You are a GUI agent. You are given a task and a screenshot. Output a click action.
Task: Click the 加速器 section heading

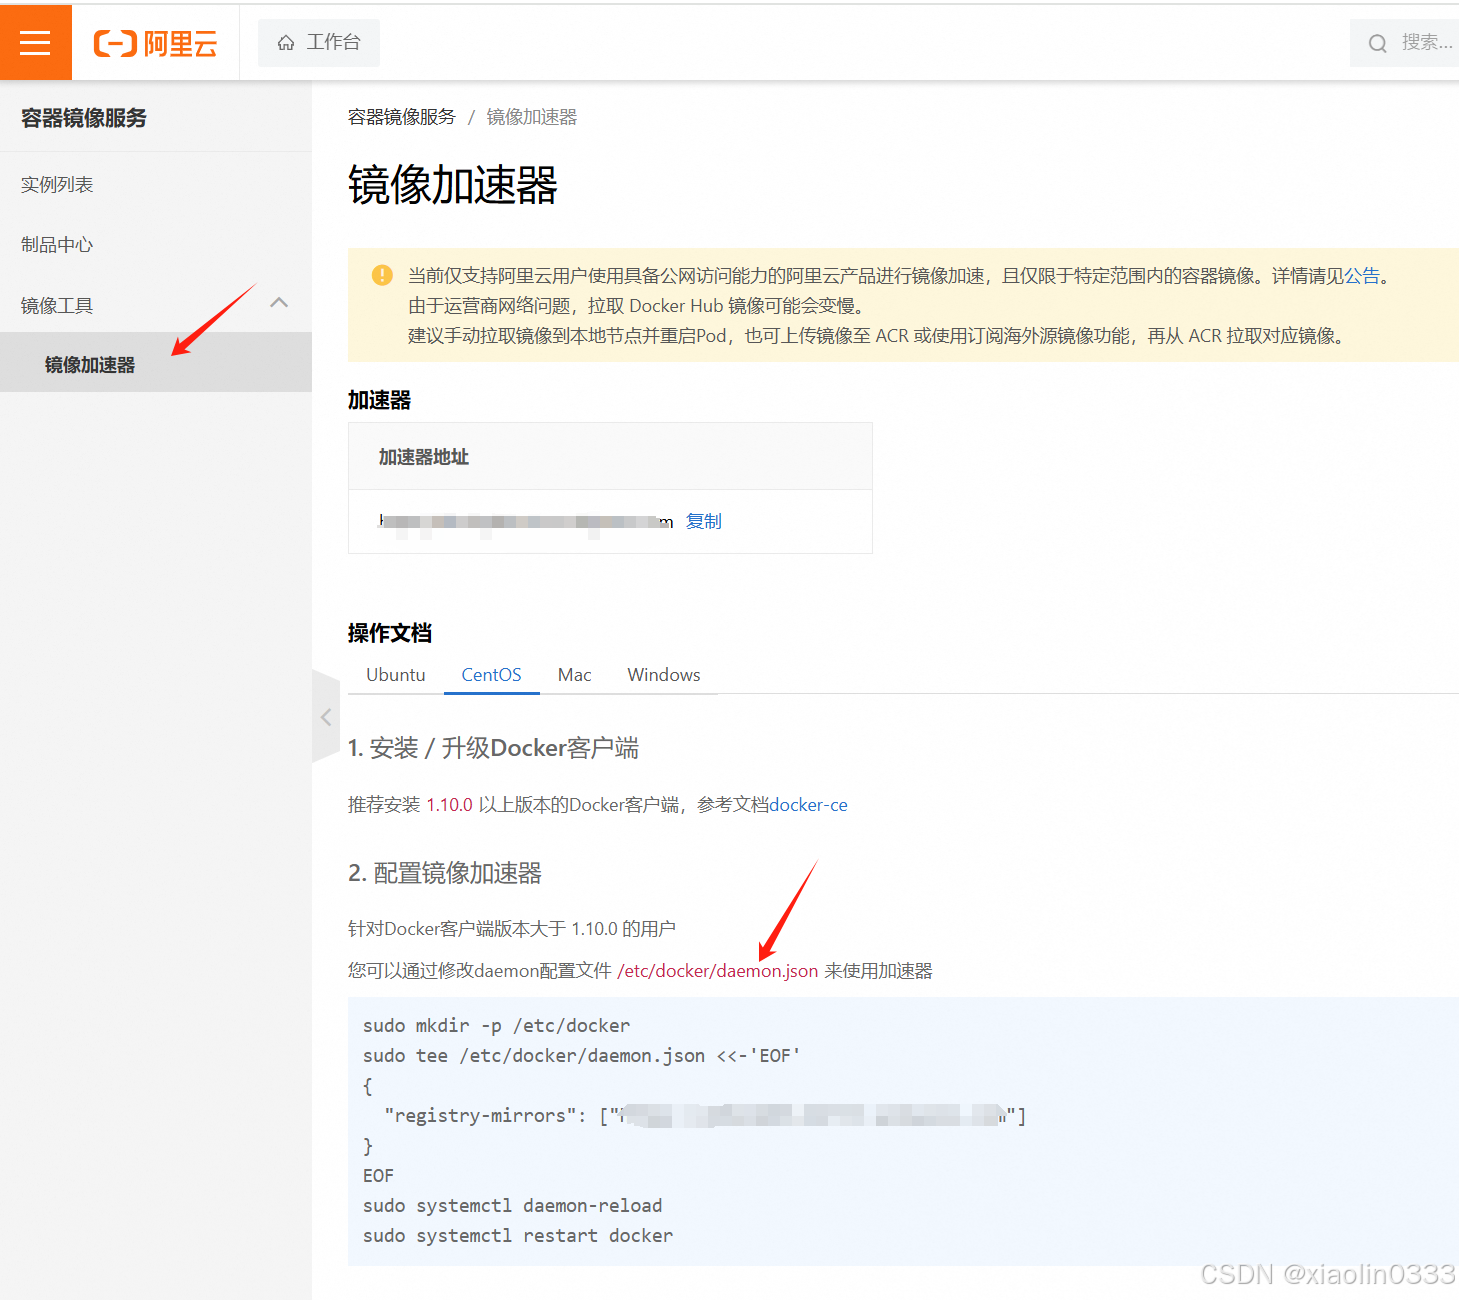pos(379,400)
